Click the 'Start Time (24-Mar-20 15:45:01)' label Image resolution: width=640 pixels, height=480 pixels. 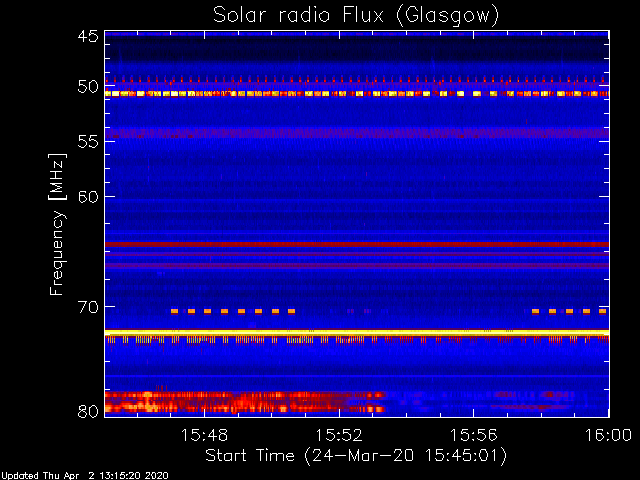(356, 456)
